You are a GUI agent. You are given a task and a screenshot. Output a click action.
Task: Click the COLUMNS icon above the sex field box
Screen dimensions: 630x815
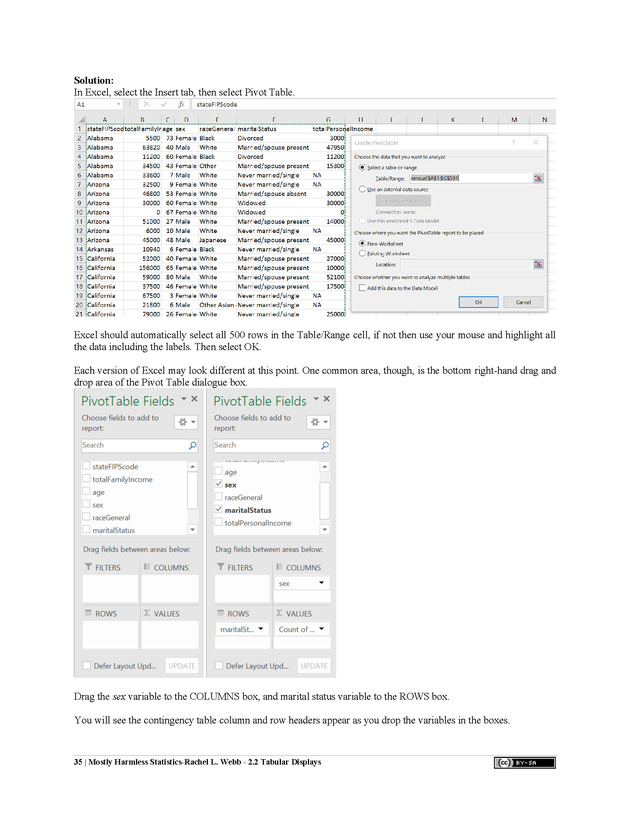pos(279,567)
